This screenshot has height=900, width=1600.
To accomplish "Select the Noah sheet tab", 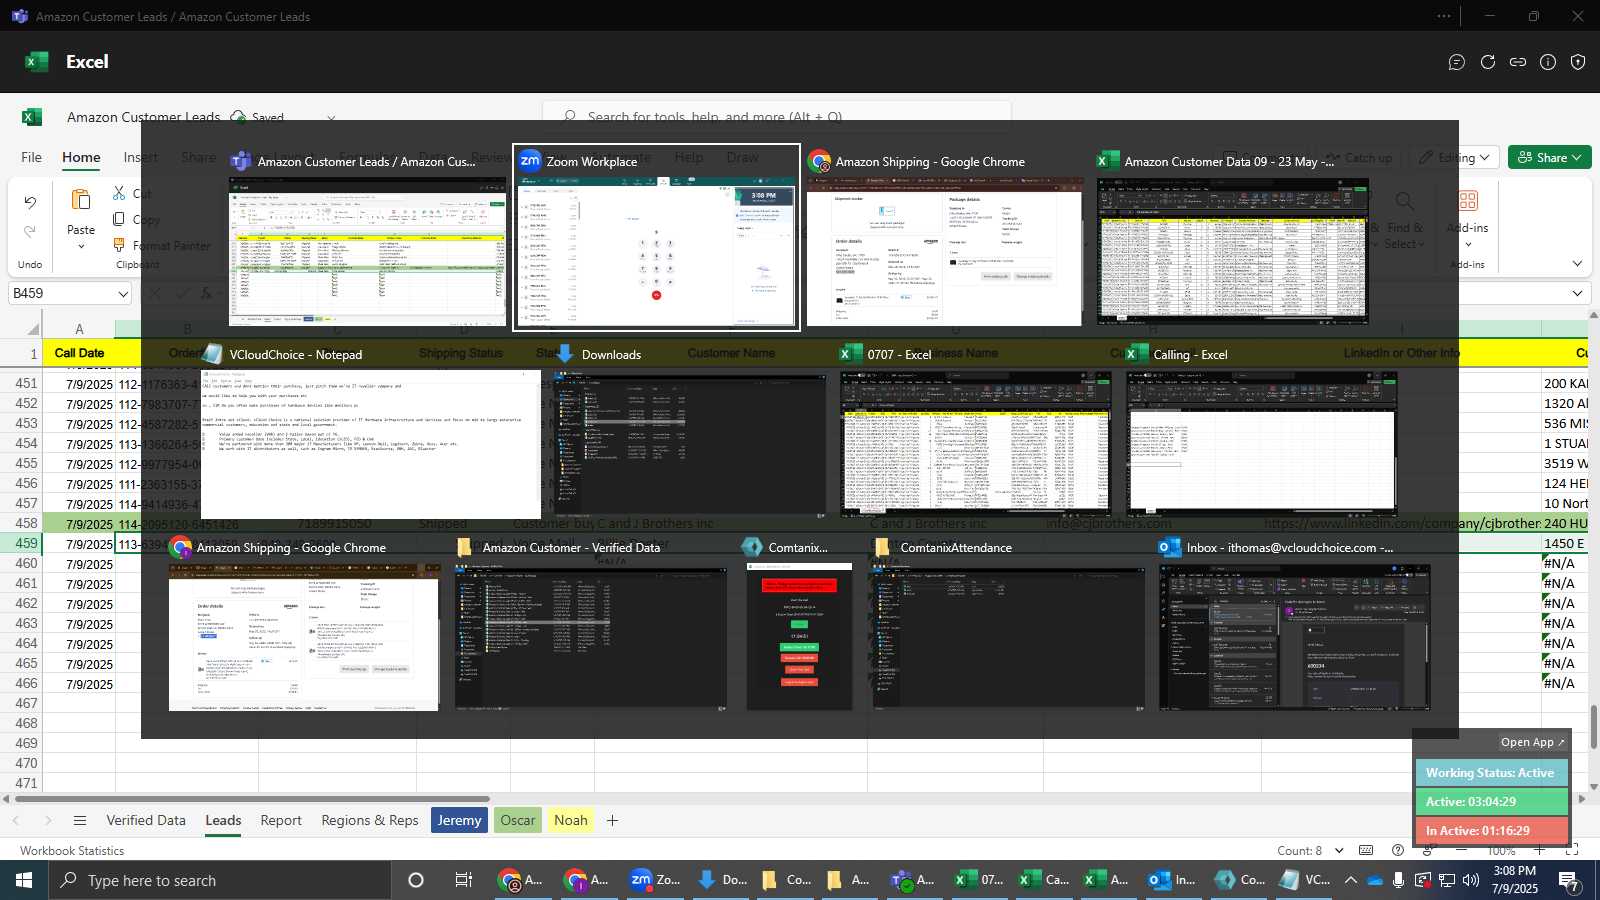I will 571,820.
